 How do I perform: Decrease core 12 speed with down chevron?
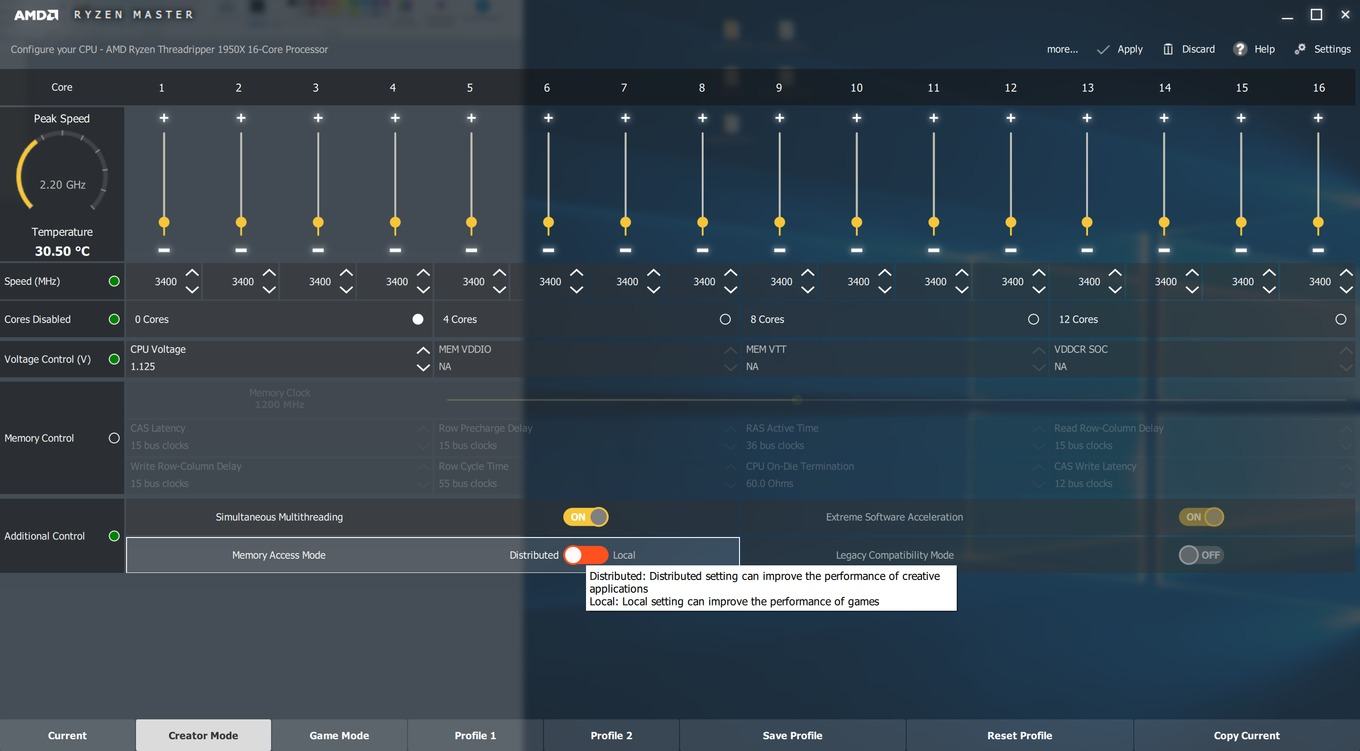1039,290
